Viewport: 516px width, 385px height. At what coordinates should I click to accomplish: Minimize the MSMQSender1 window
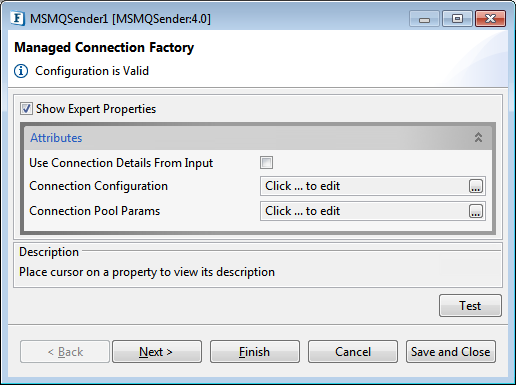click(x=424, y=19)
